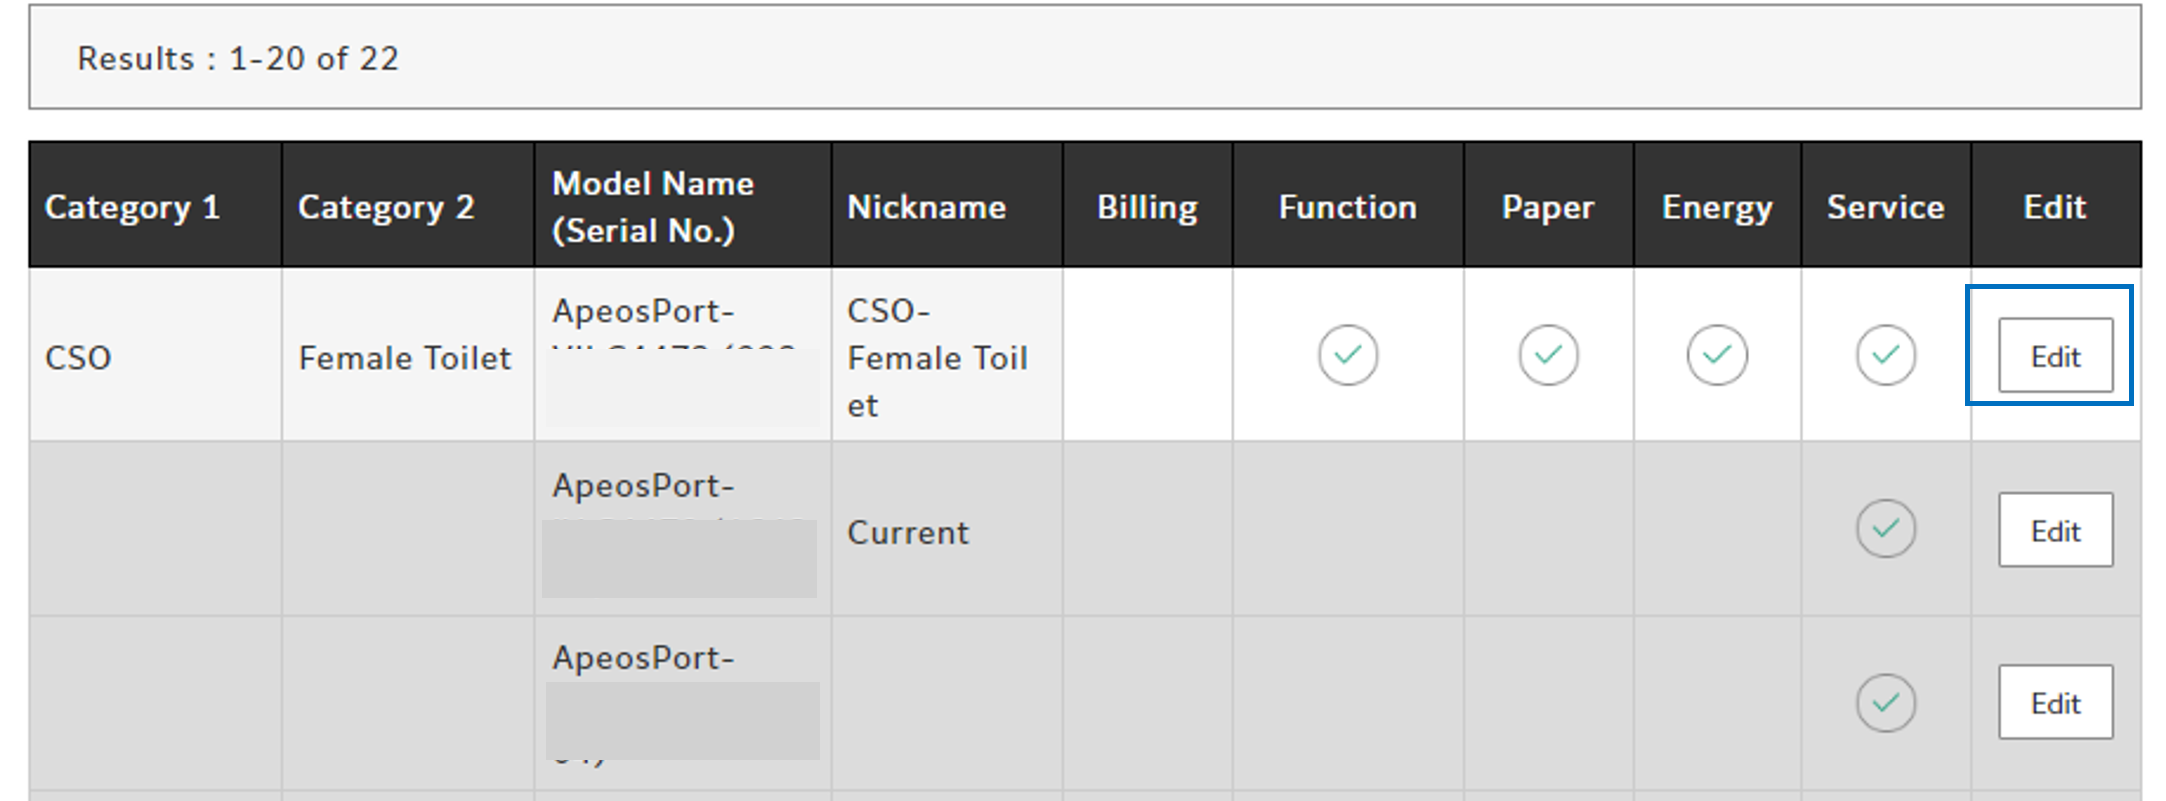Click the Category 2 column header

(x=386, y=207)
